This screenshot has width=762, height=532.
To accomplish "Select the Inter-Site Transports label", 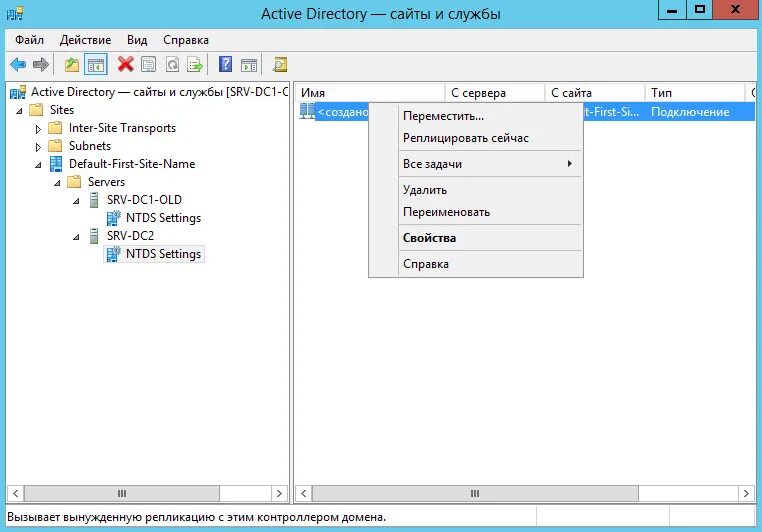I will 122,128.
